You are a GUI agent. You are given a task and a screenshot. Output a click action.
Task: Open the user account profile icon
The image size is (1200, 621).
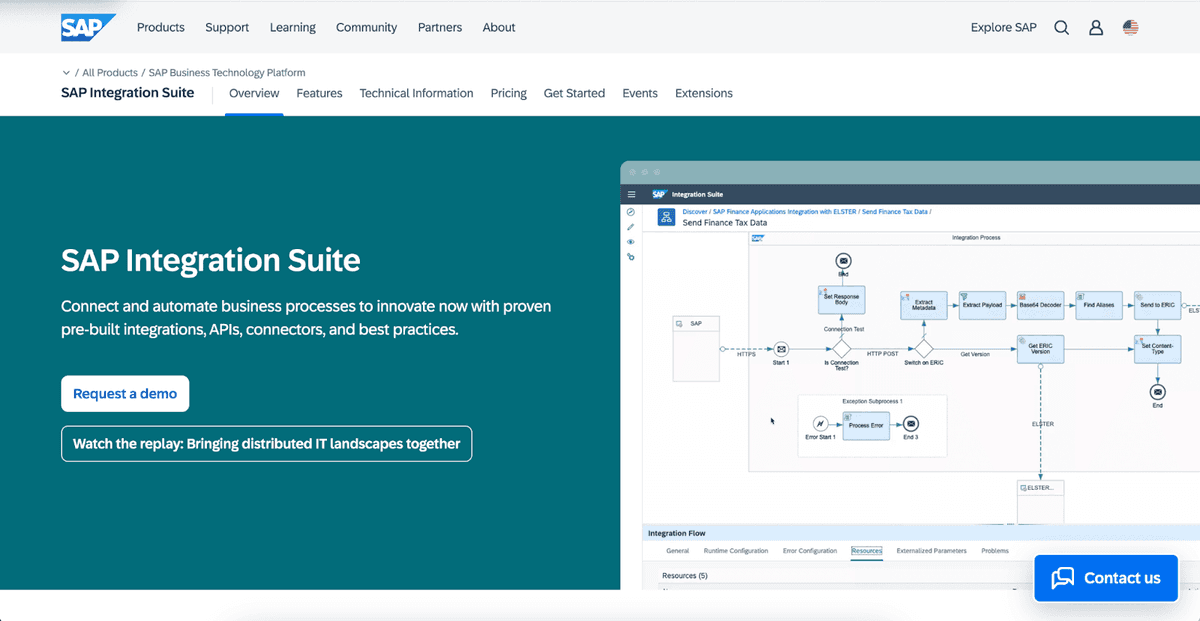(1096, 28)
